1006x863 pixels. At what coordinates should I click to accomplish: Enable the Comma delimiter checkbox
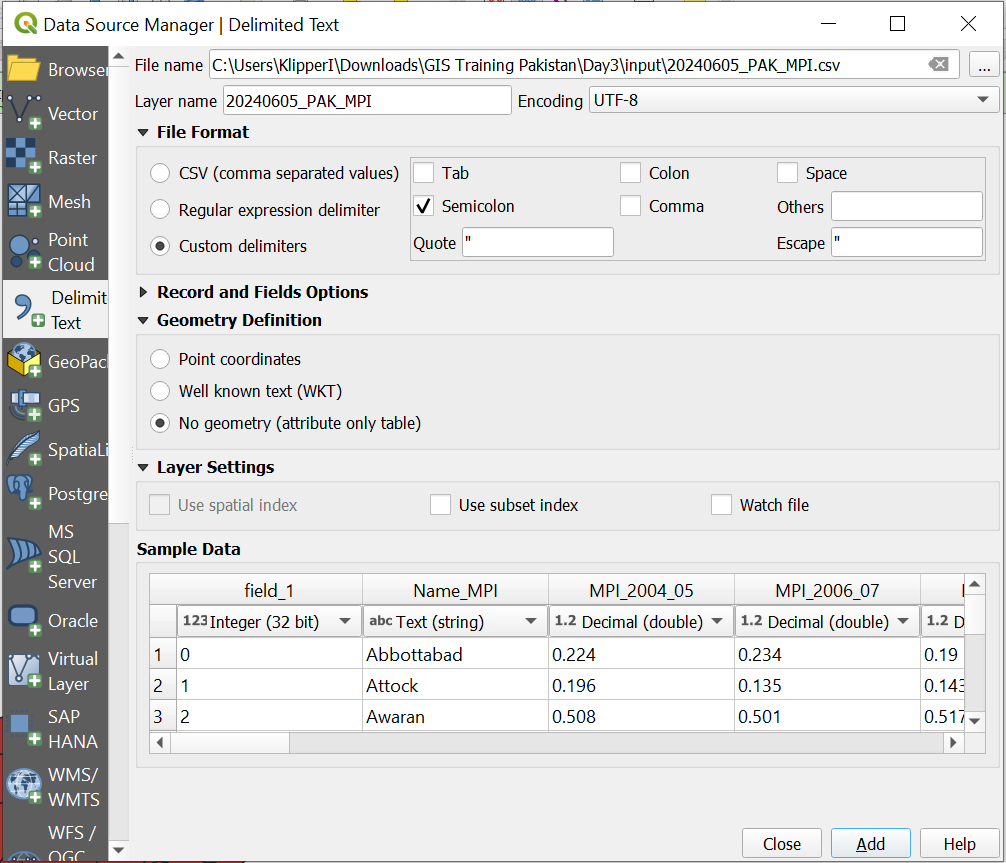click(630, 206)
